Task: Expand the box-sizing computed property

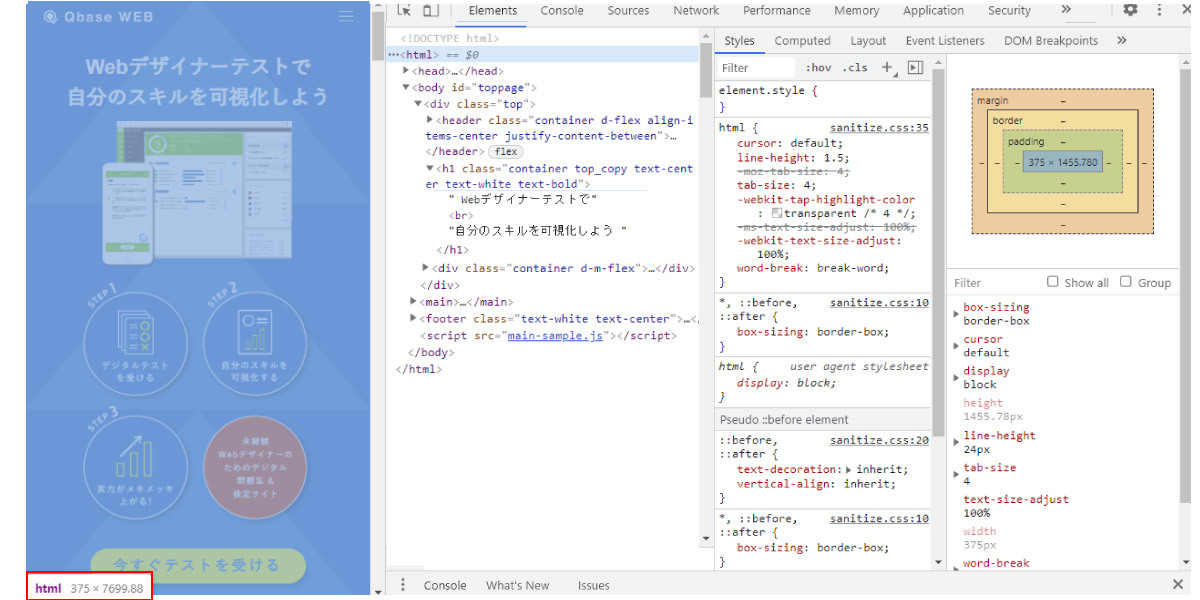Action: pos(957,314)
